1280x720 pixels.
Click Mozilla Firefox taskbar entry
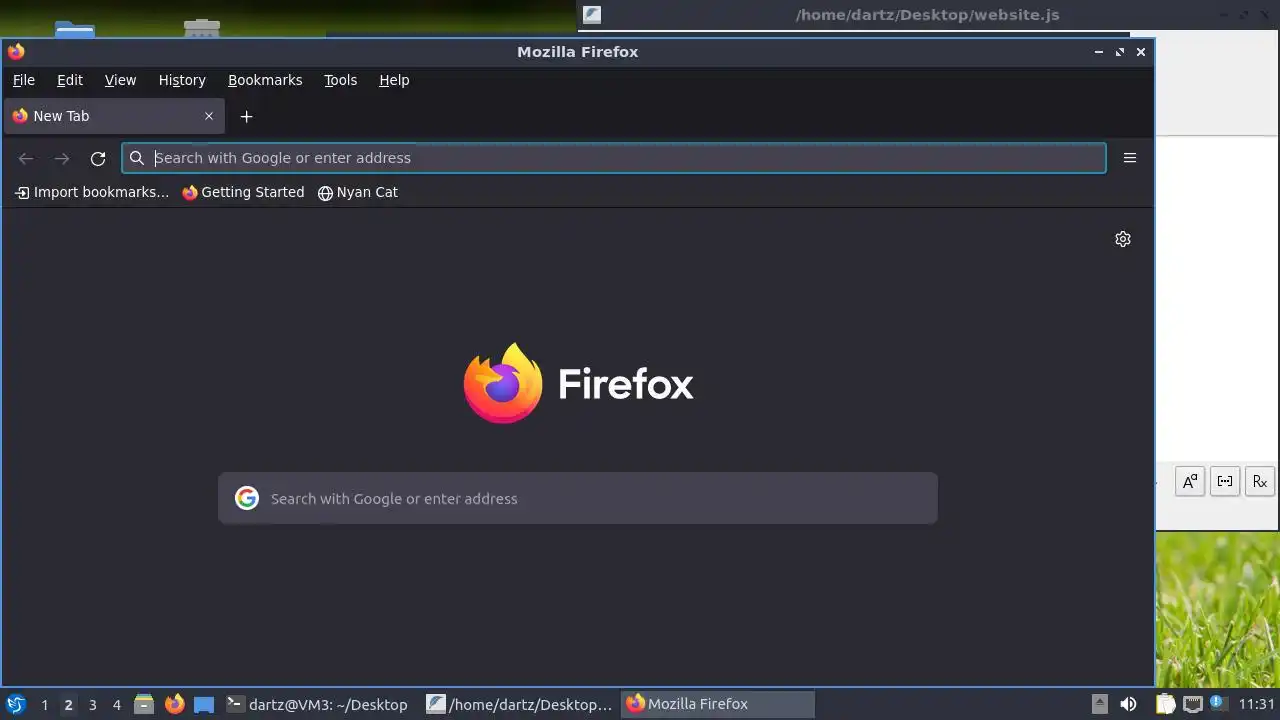click(718, 704)
